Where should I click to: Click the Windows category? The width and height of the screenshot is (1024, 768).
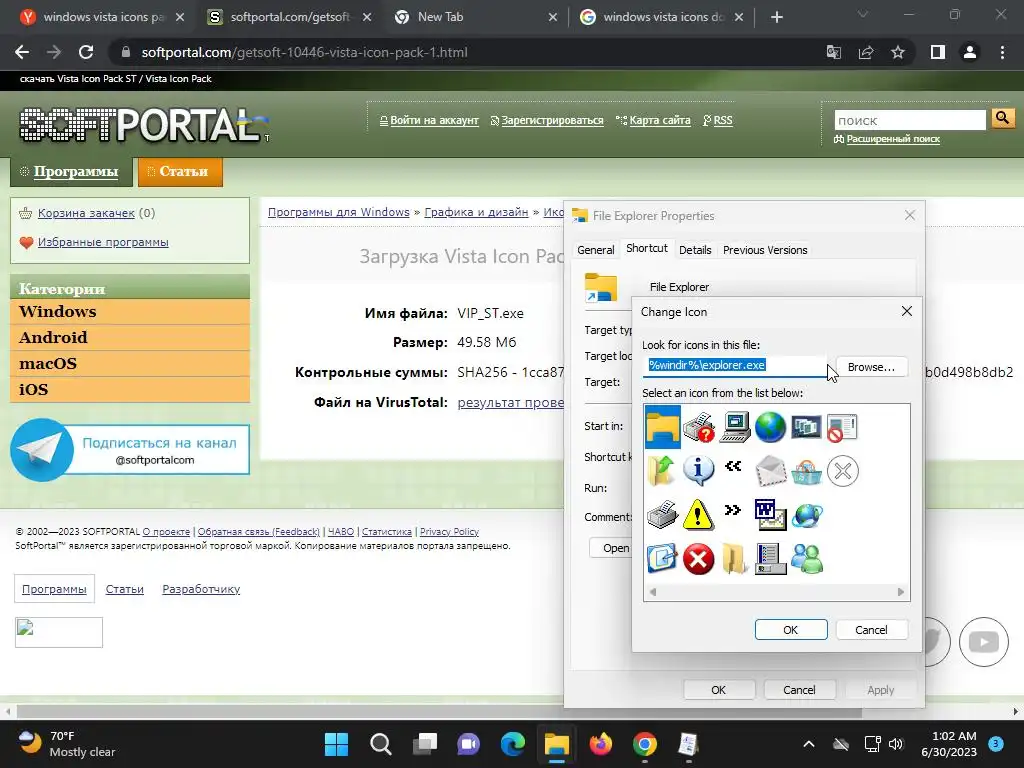(x=130, y=312)
